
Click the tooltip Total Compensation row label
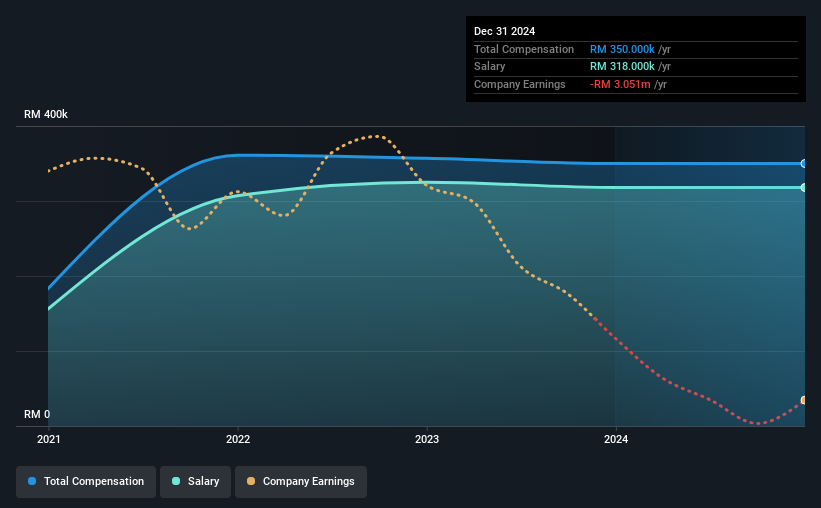(x=524, y=49)
